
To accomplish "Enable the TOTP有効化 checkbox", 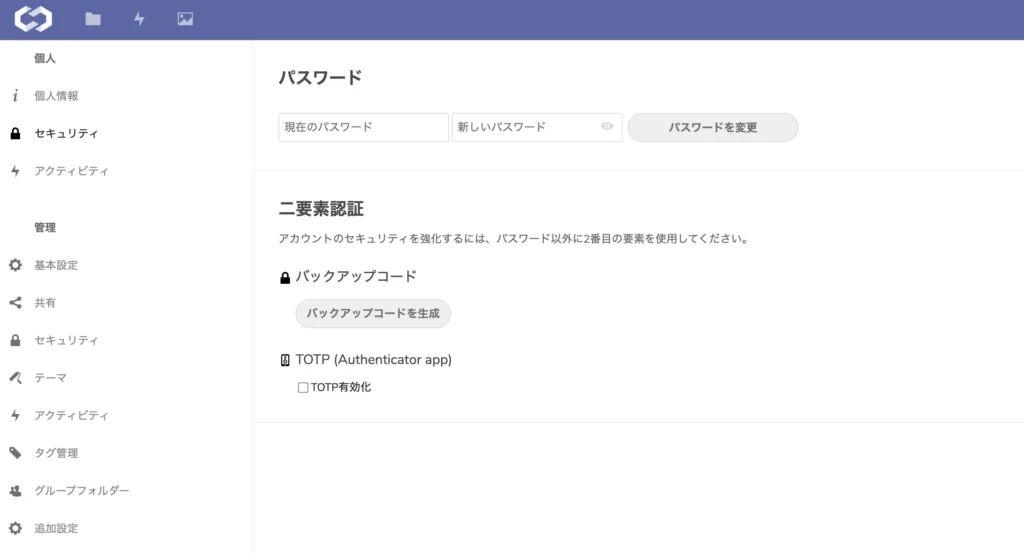I will pyautogui.click(x=303, y=388).
